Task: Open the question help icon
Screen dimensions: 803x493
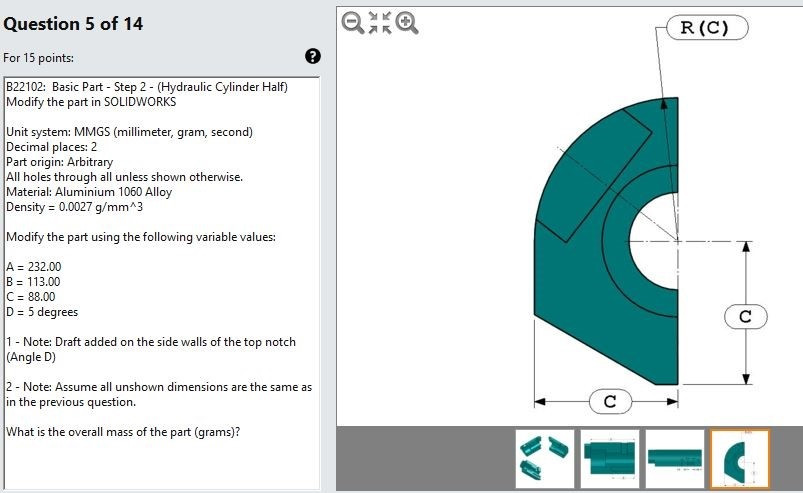Action: point(312,56)
